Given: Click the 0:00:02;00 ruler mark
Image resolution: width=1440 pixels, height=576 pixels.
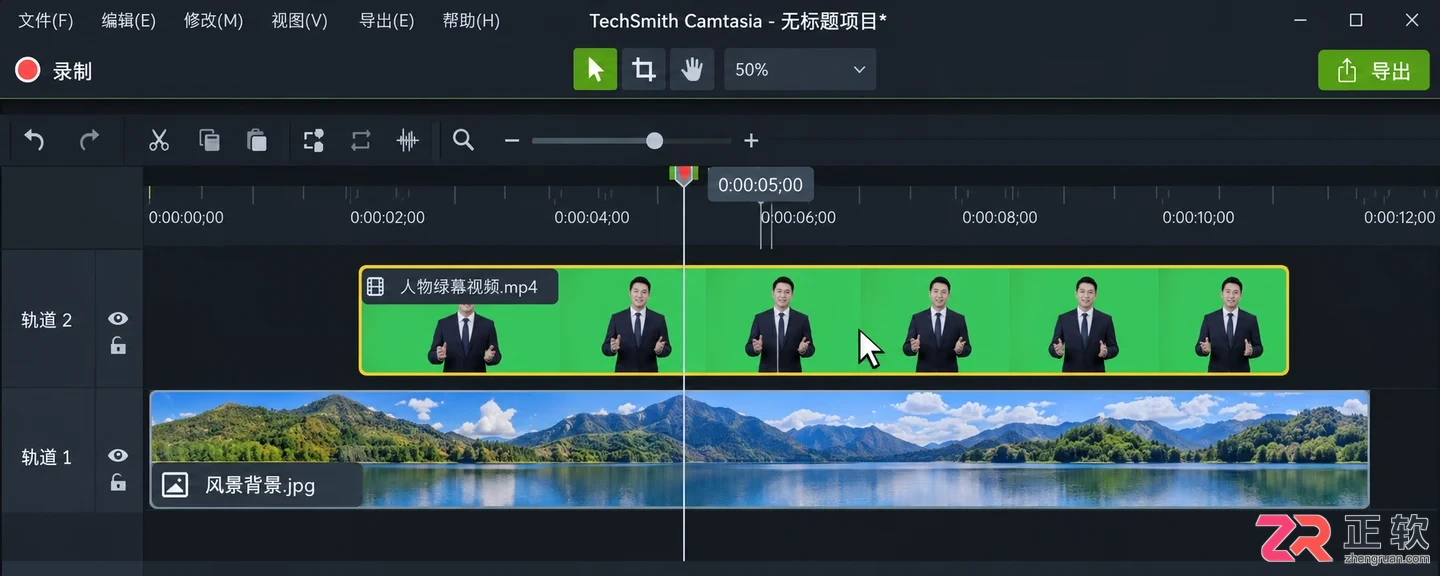Looking at the screenshot, I should pos(387,217).
